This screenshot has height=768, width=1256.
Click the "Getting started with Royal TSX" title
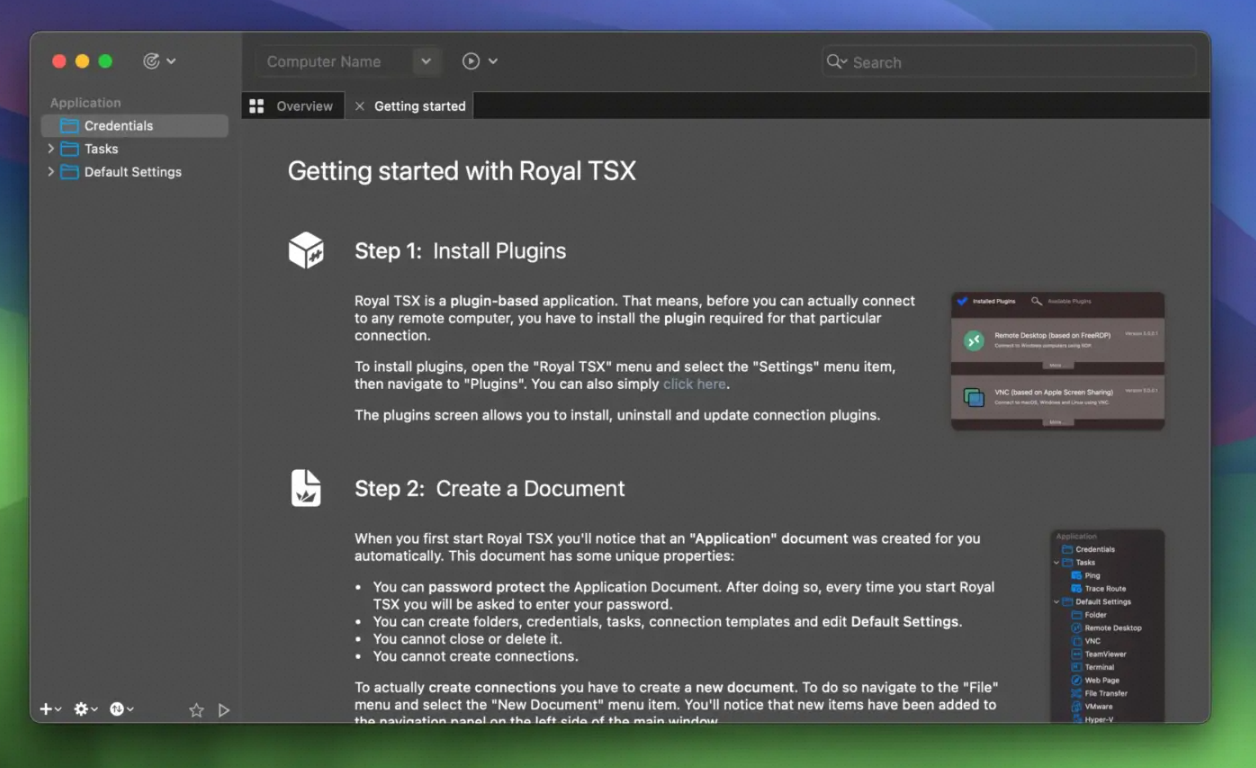[x=461, y=171]
